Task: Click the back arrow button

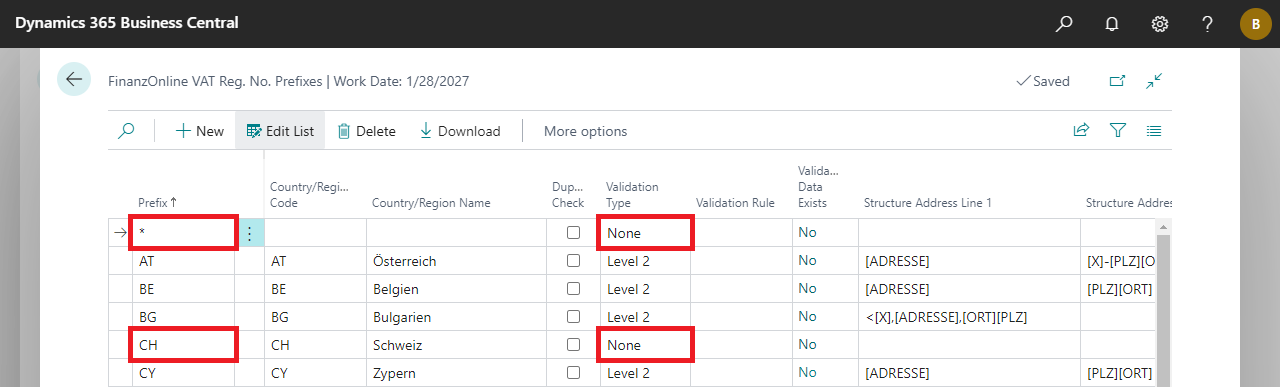Action: [74, 79]
